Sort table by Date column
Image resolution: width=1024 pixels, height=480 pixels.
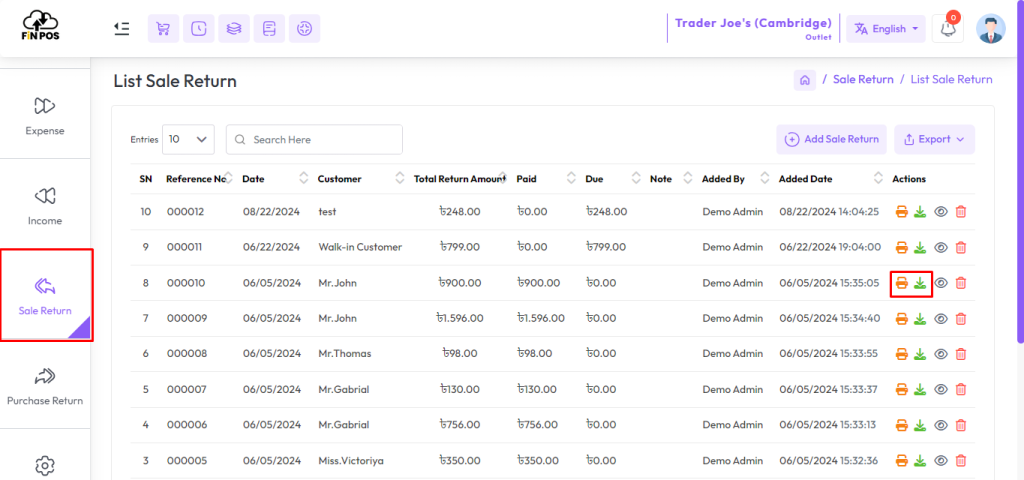(304, 178)
